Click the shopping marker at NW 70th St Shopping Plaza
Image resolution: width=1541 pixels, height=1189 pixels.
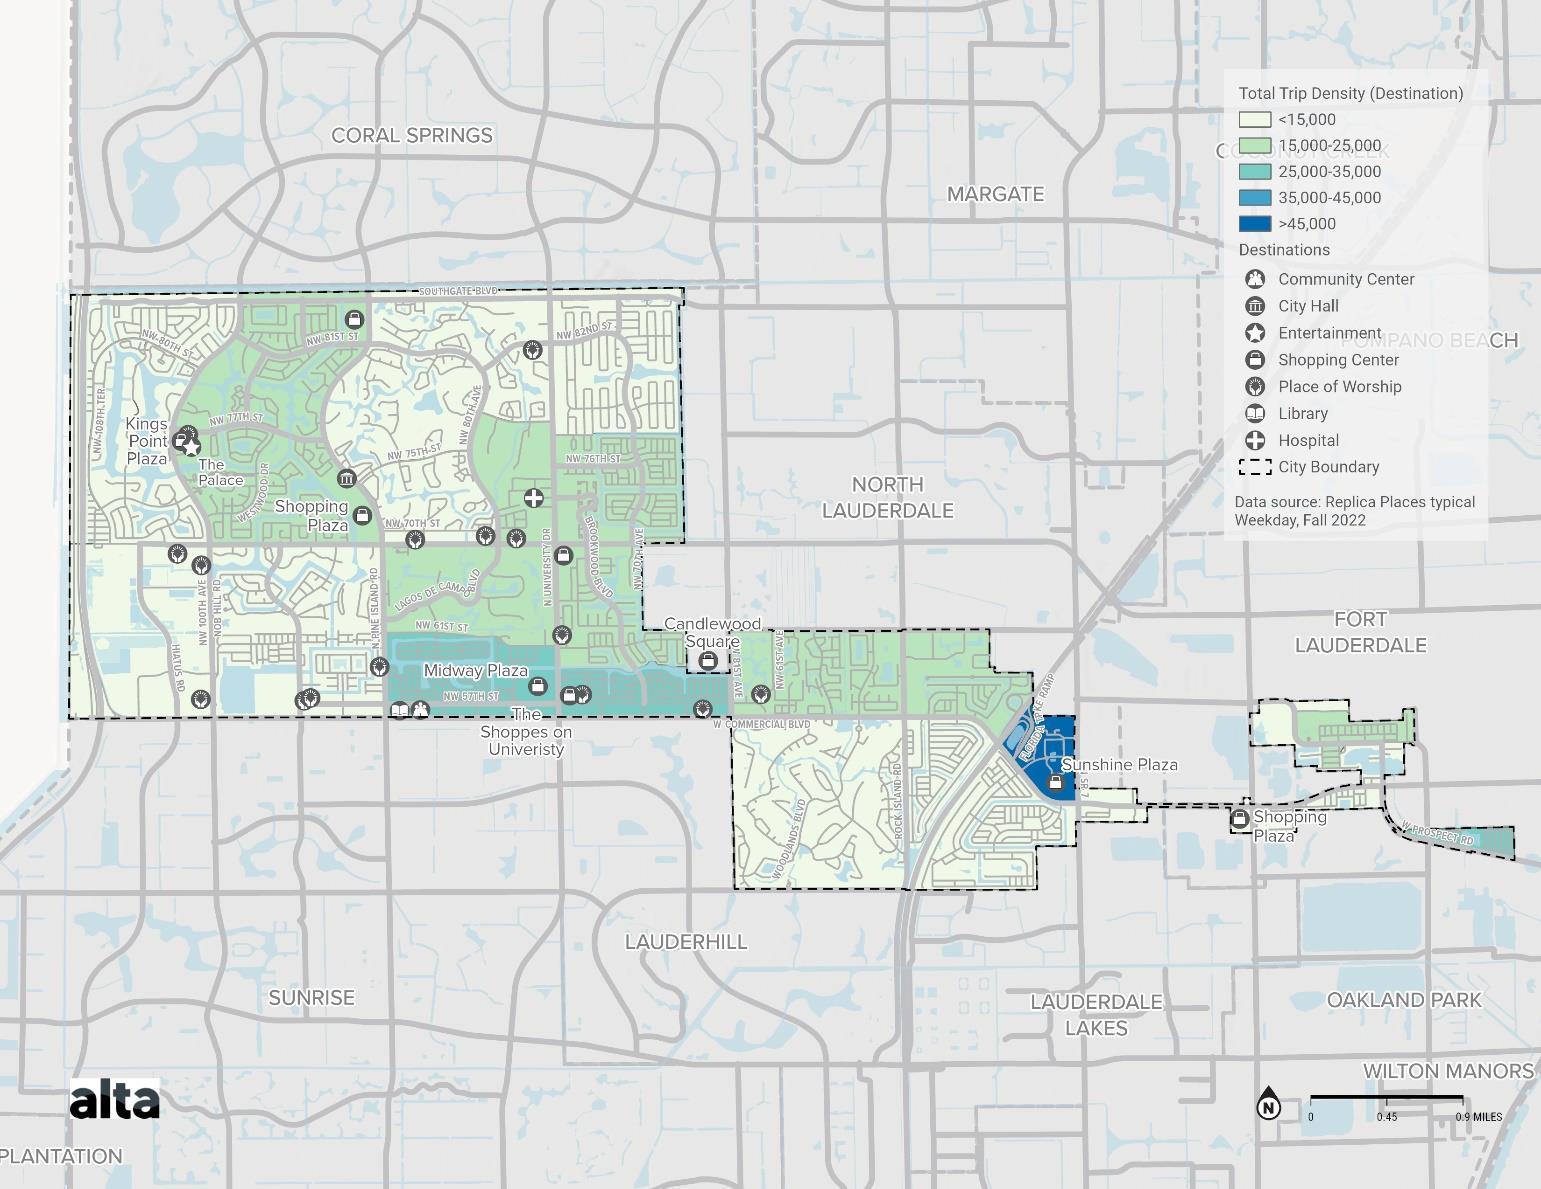(362, 515)
